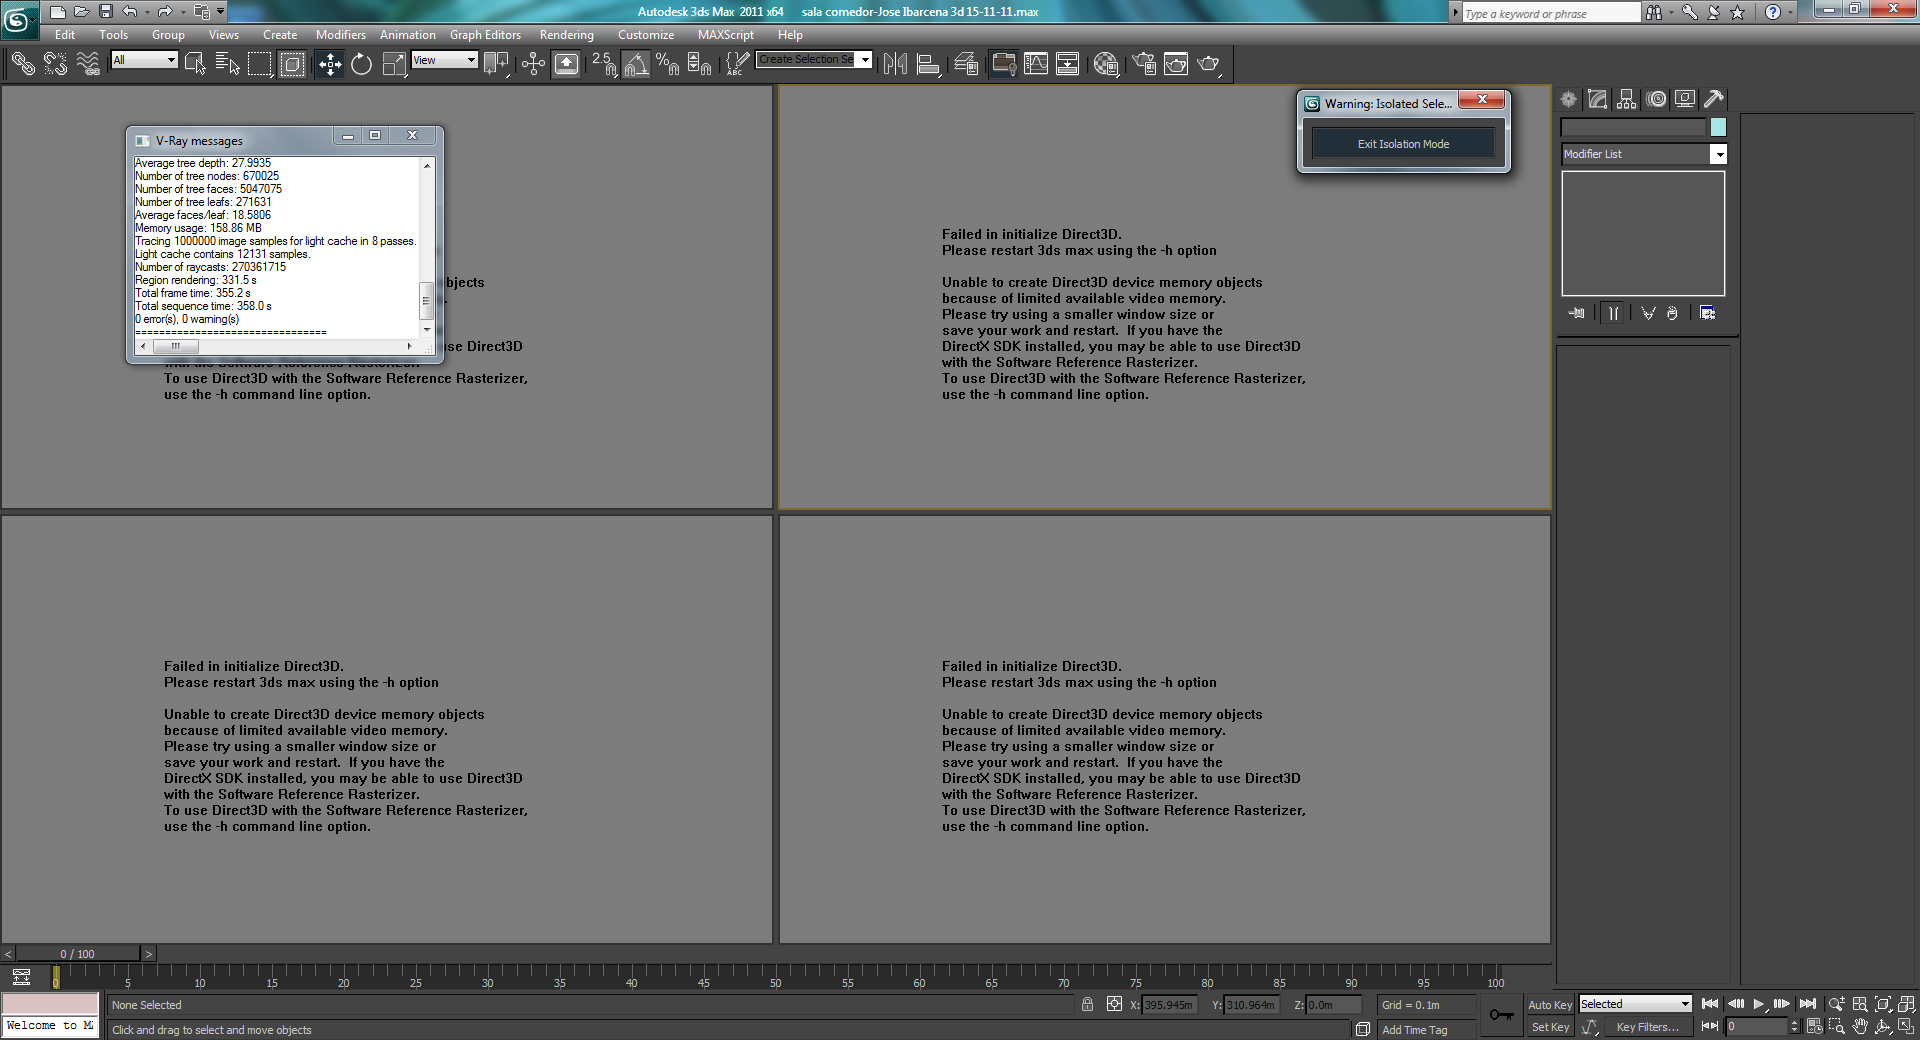Screen dimensions: 1920x1040
Task: Toggle Window/Crossing selection mode
Action: pyautogui.click(x=292, y=64)
